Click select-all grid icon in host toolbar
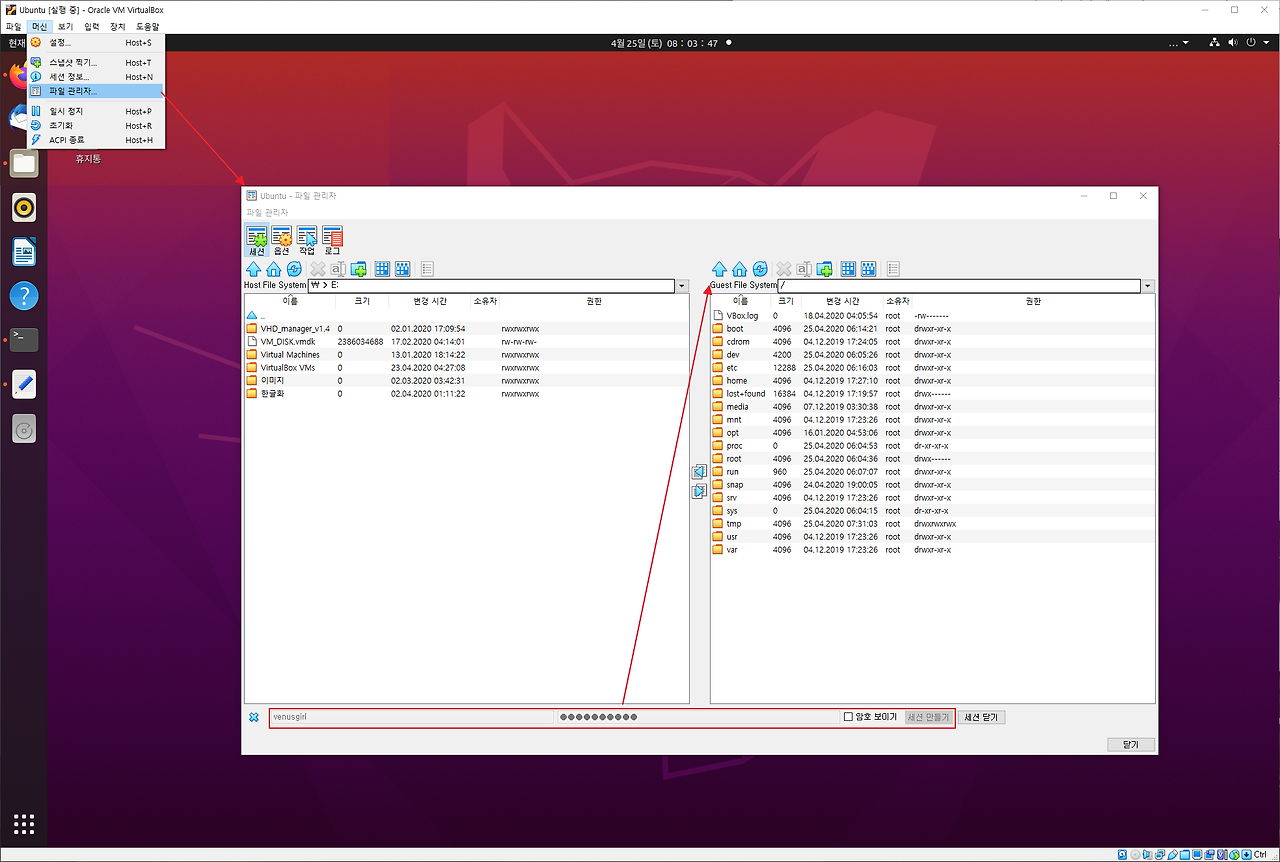Image resolution: width=1280 pixels, height=862 pixels. click(x=382, y=269)
